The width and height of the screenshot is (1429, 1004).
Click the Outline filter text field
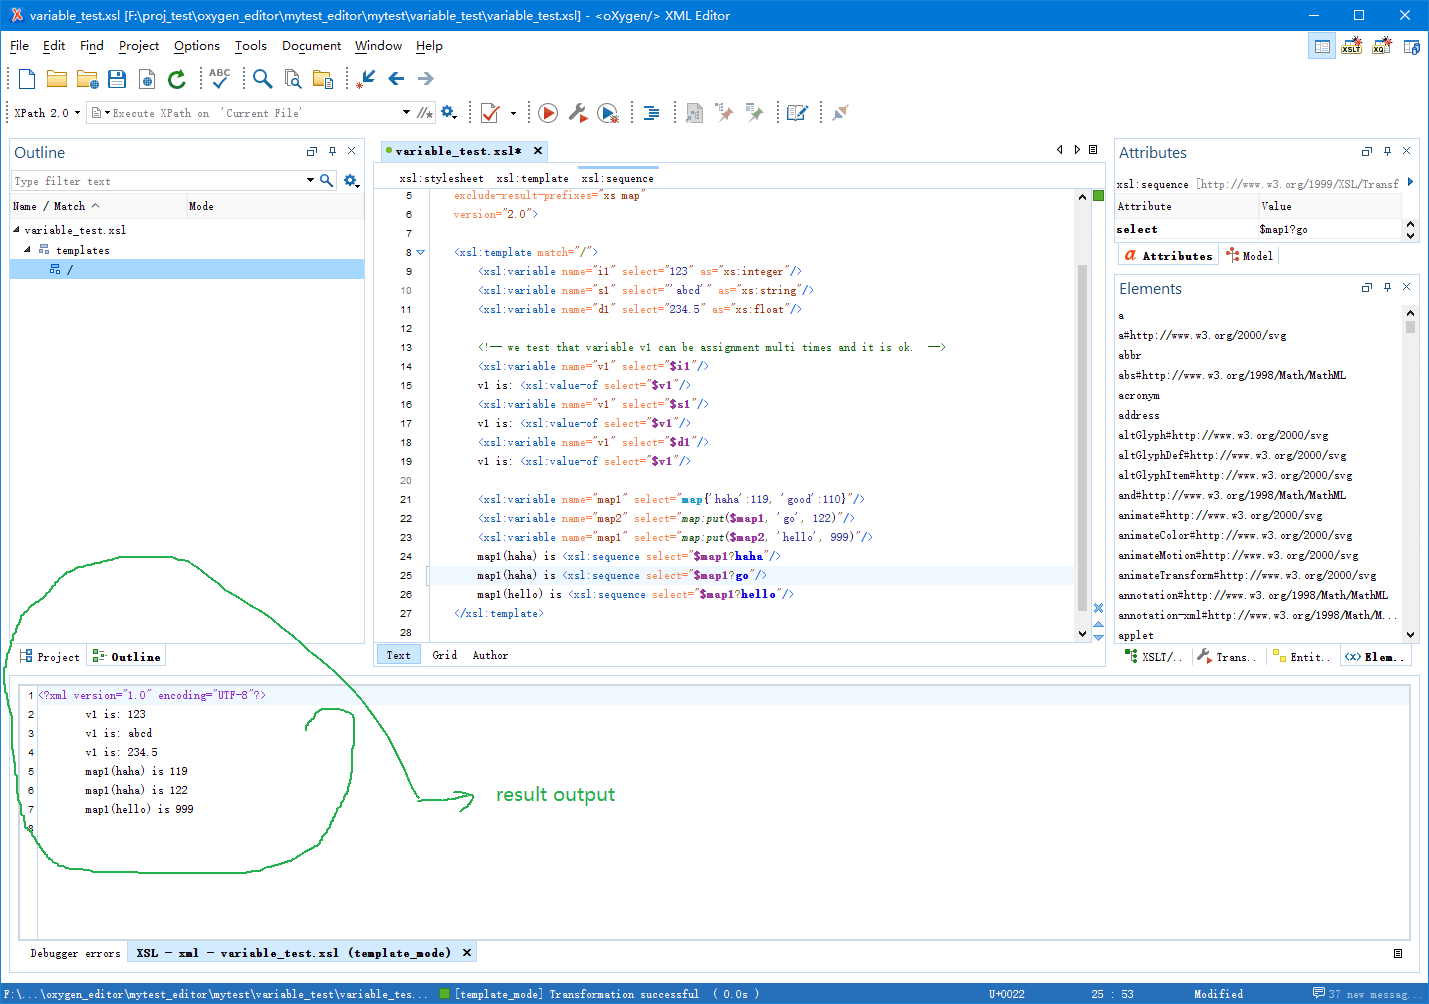[157, 181]
